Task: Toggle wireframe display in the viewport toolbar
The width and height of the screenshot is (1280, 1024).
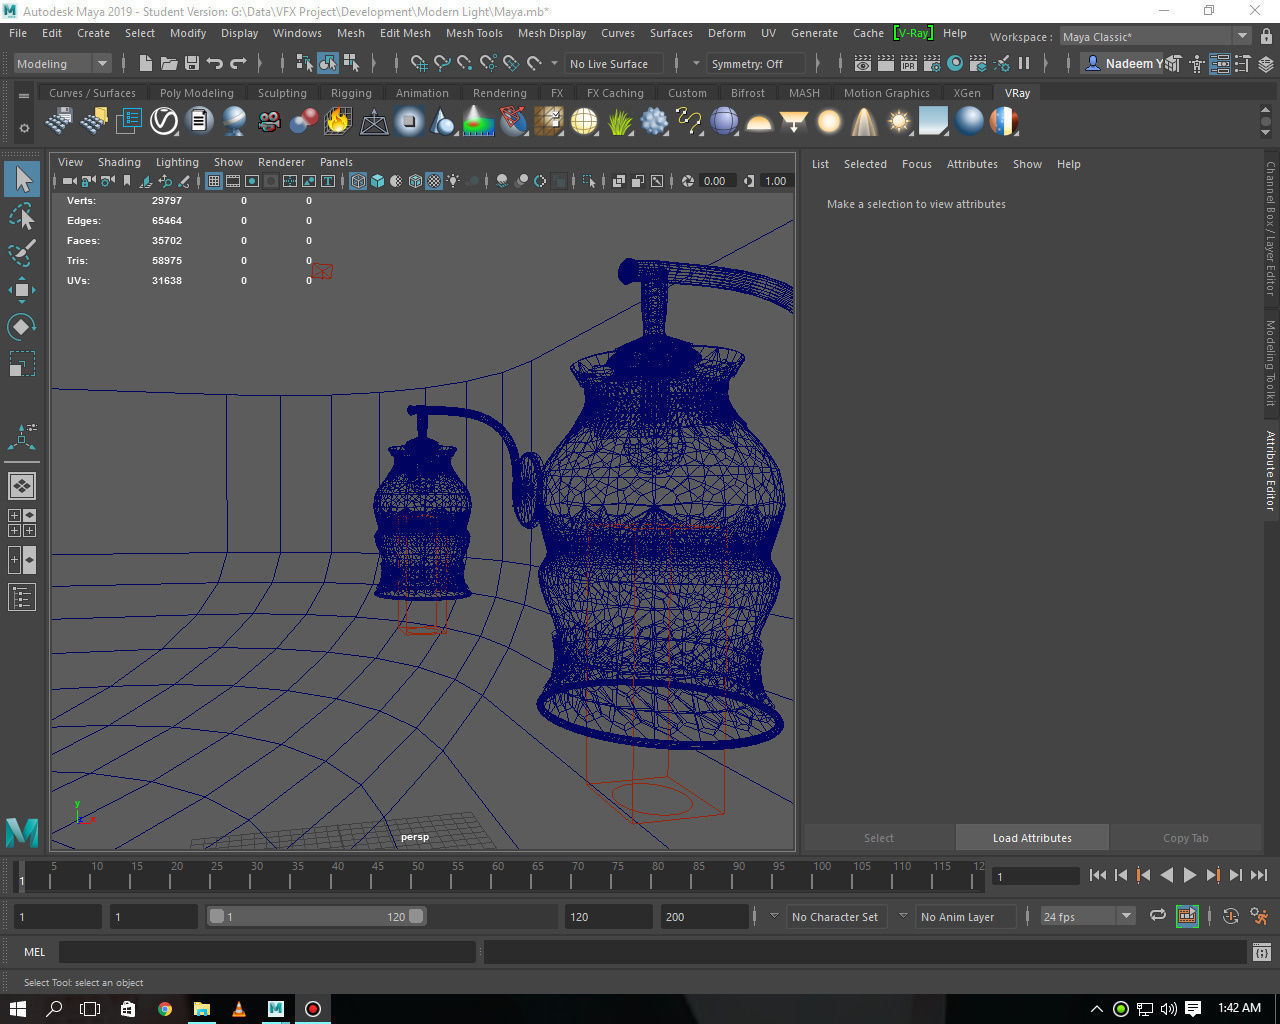Action: coord(358,181)
